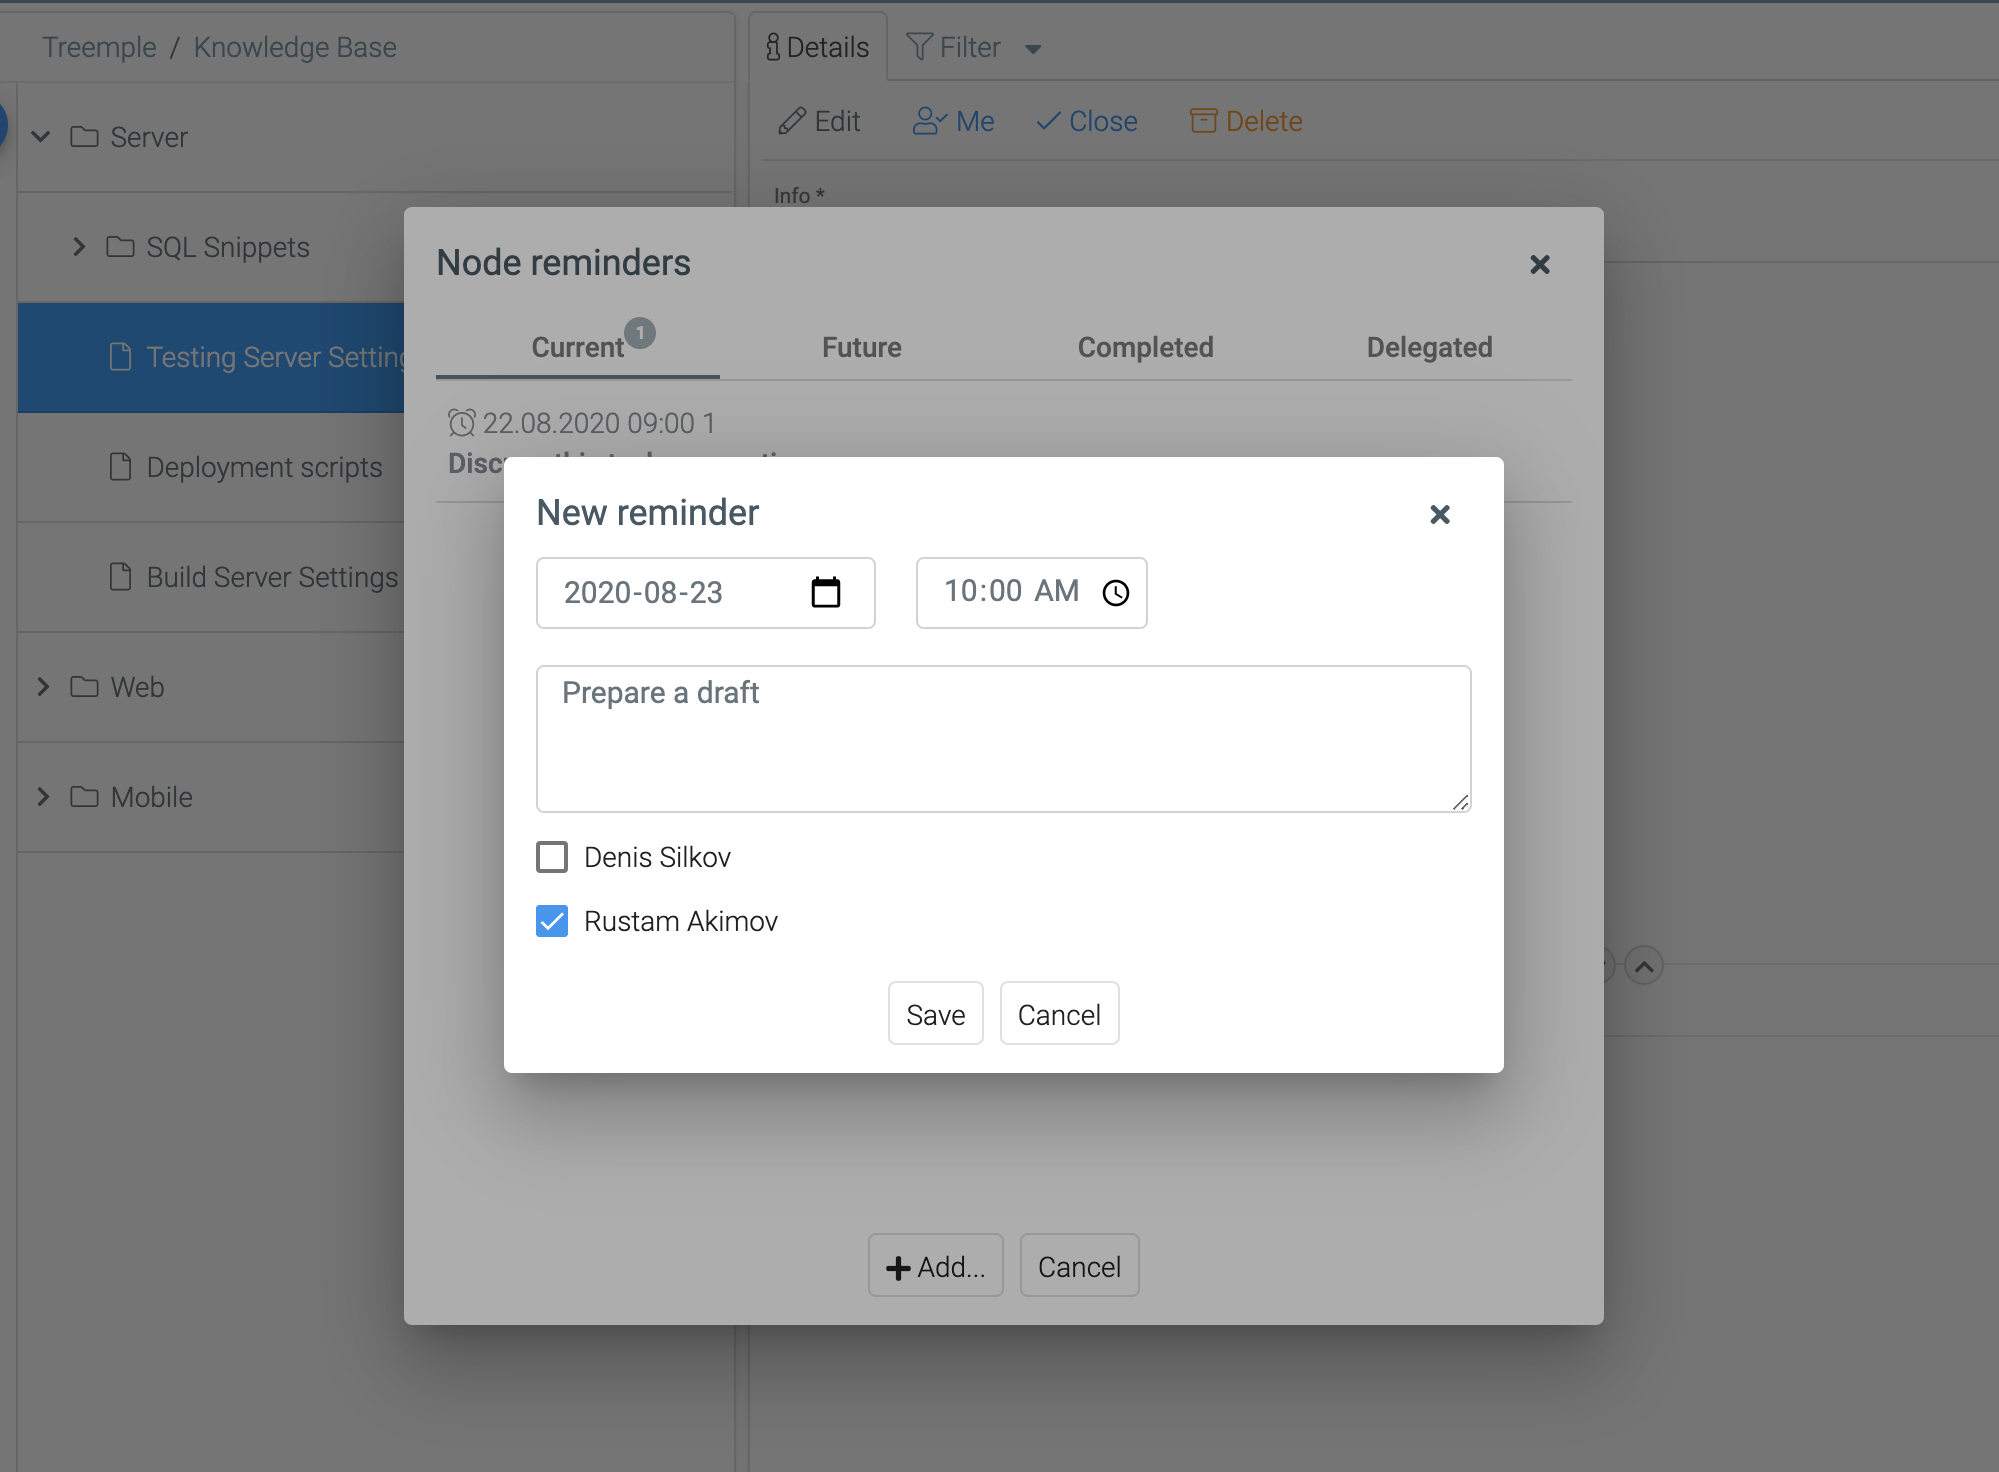The image size is (1999, 1472).
Task: Open the Details tab
Action: click(x=818, y=47)
